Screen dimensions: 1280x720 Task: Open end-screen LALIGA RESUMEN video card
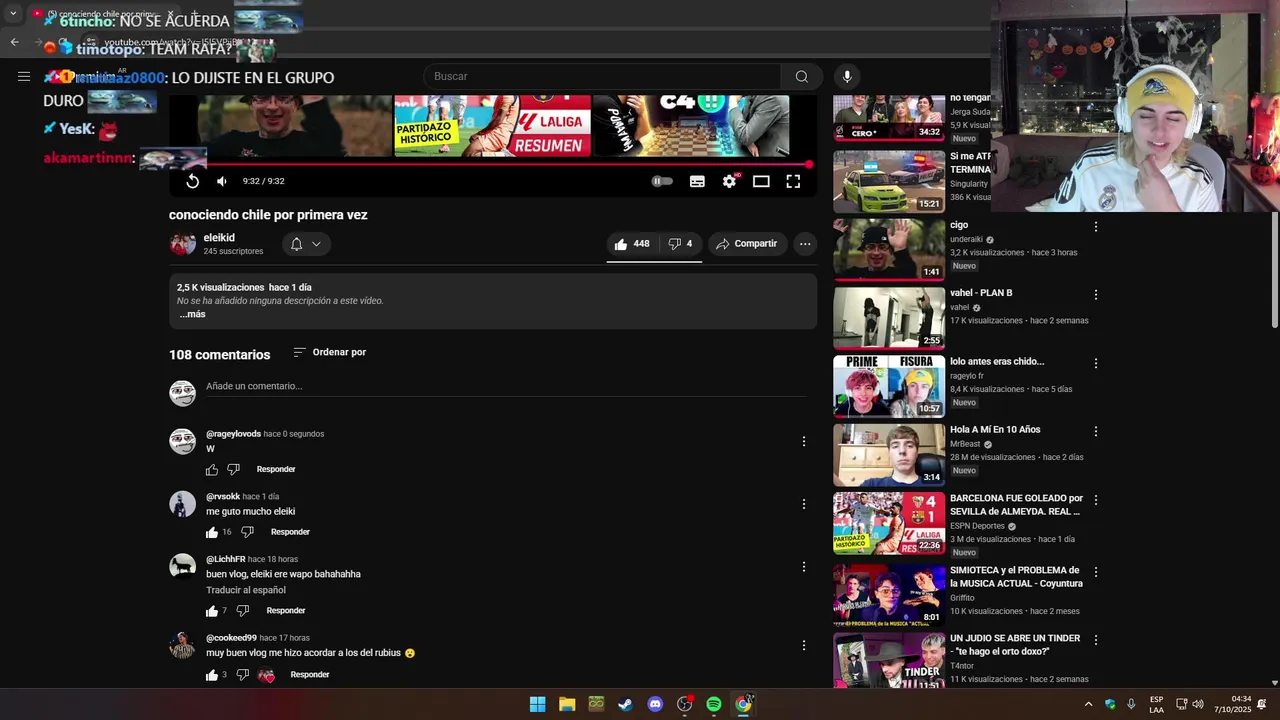[492, 126]
